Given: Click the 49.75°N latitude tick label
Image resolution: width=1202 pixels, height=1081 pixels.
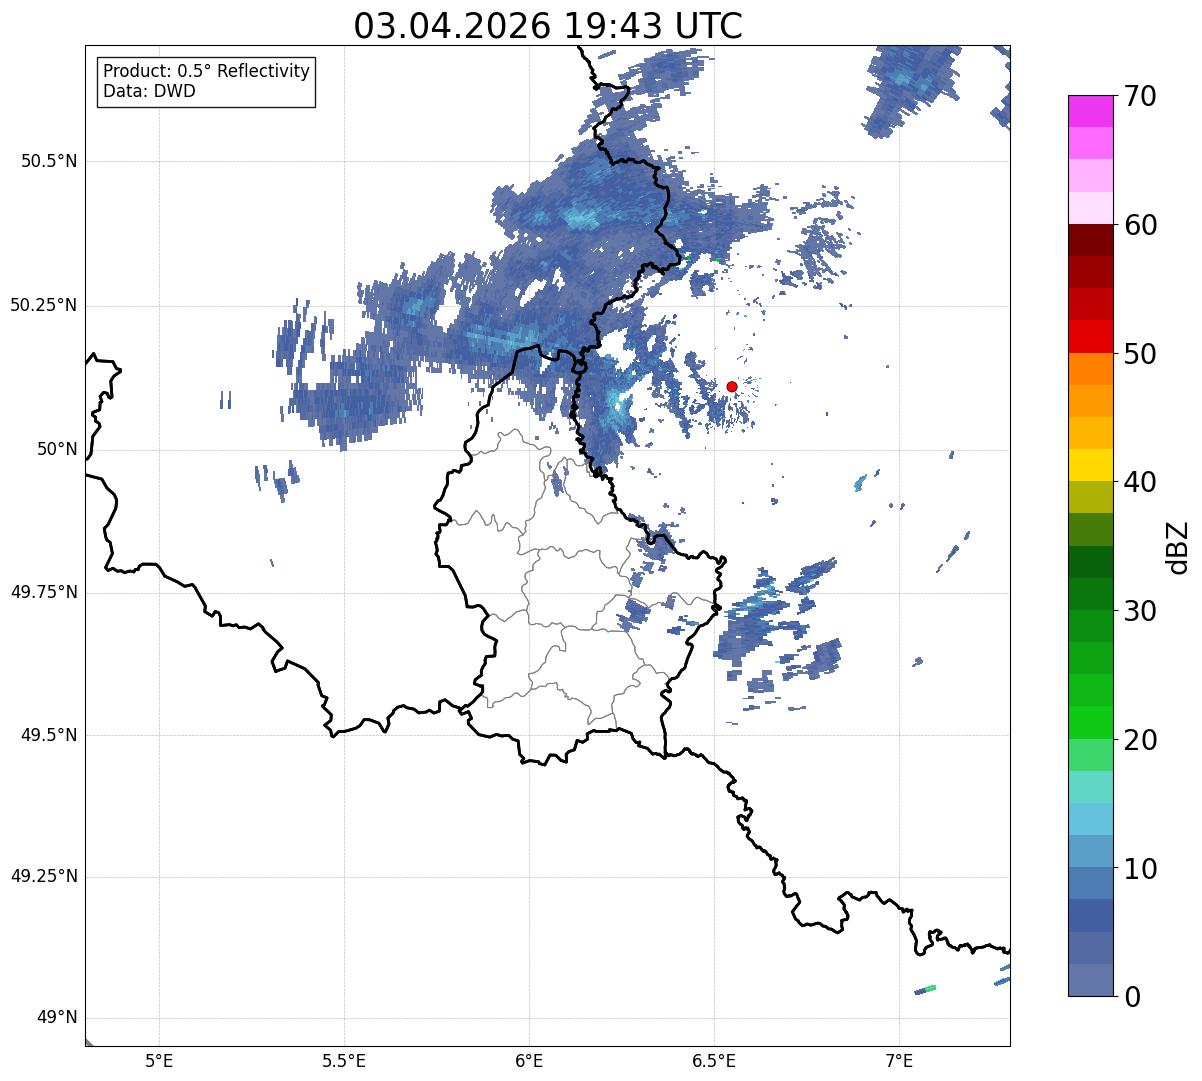Looking at the screenshot, I should (44, 592).
